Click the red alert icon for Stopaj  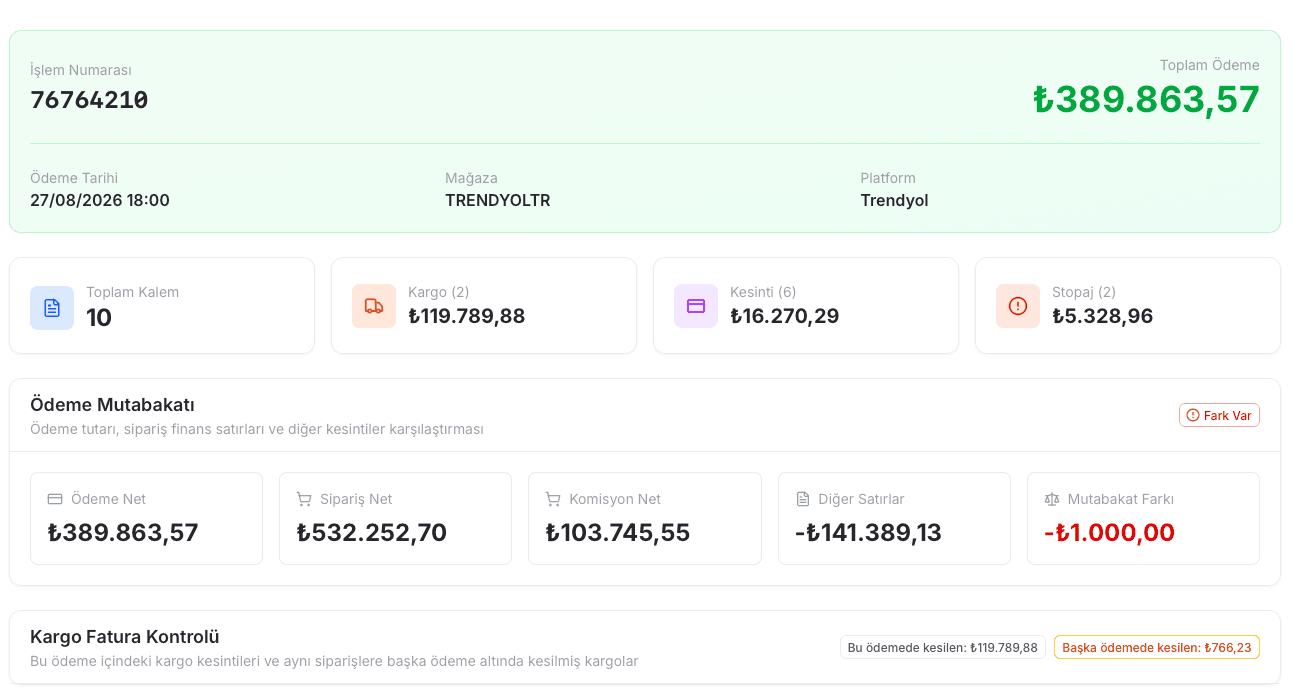click(1018, 306)
